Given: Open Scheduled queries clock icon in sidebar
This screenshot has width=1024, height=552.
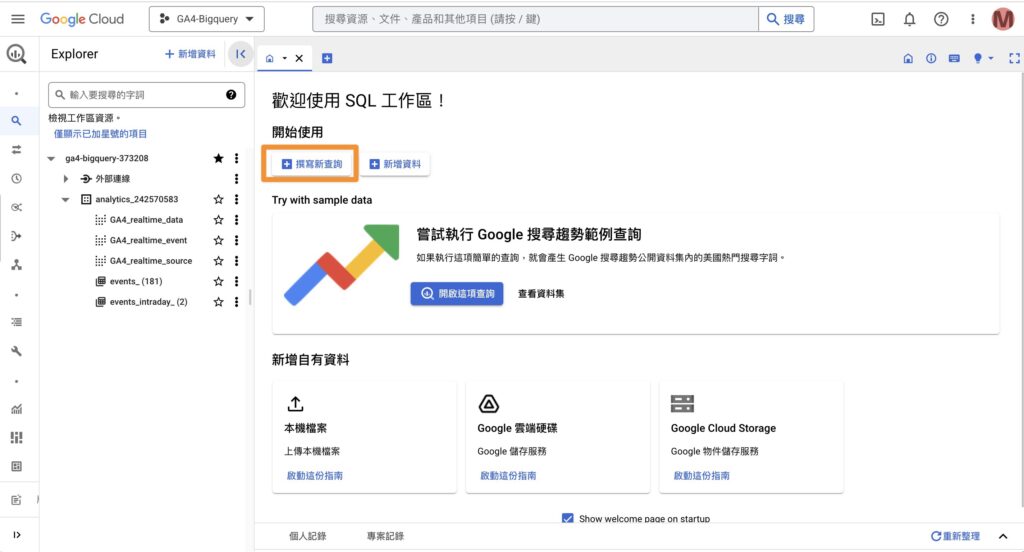Looking at the screenshot, I should pos(16,178).
